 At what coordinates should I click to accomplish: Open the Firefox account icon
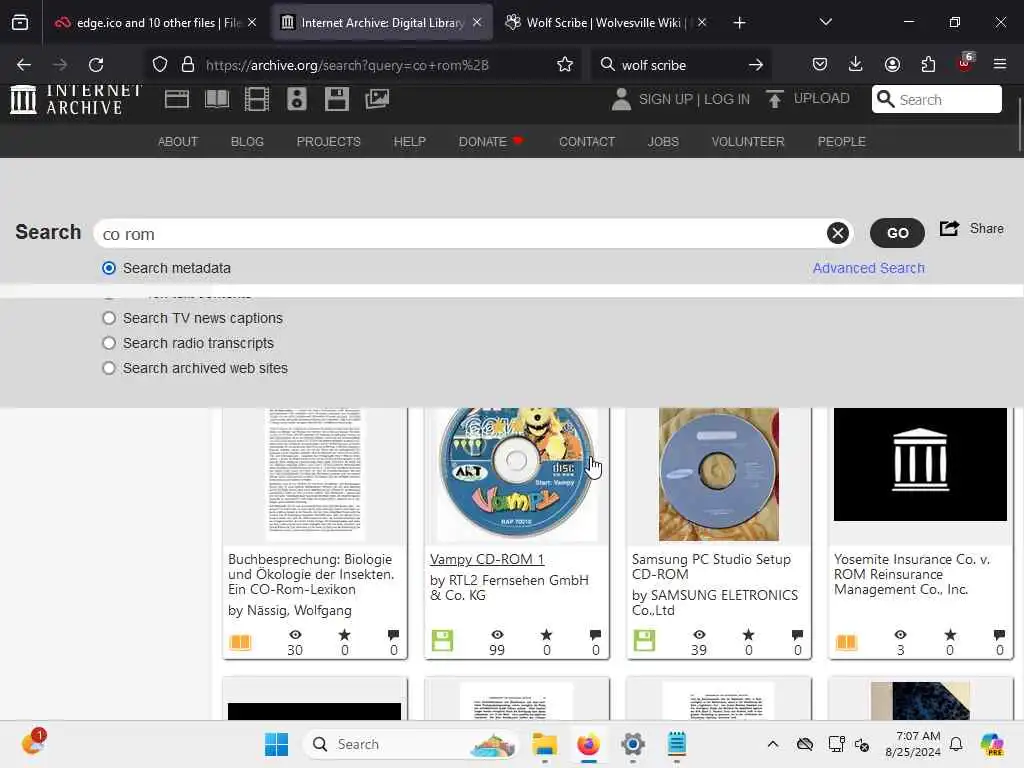pos(892,64)
